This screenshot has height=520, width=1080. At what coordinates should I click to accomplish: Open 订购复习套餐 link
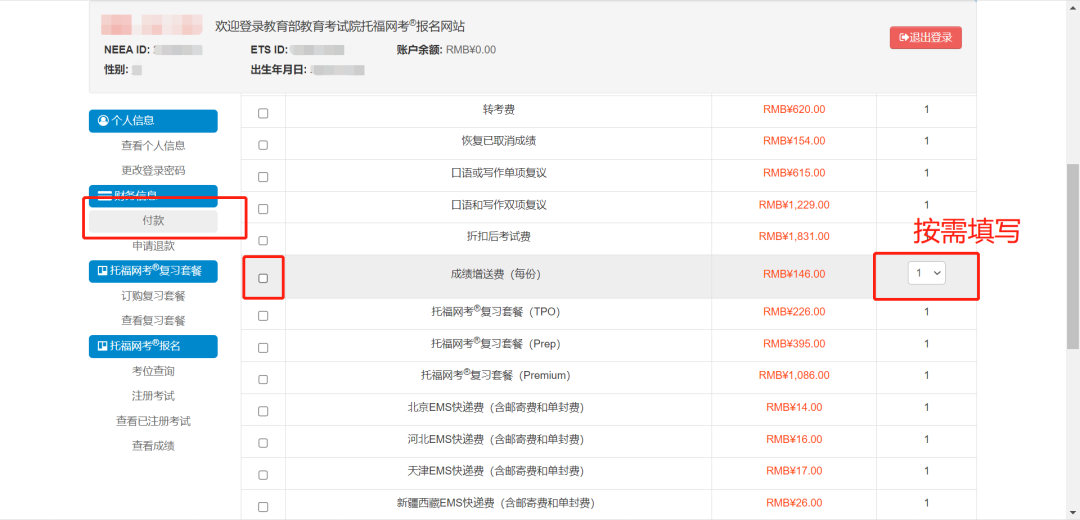tap(153, 296)
